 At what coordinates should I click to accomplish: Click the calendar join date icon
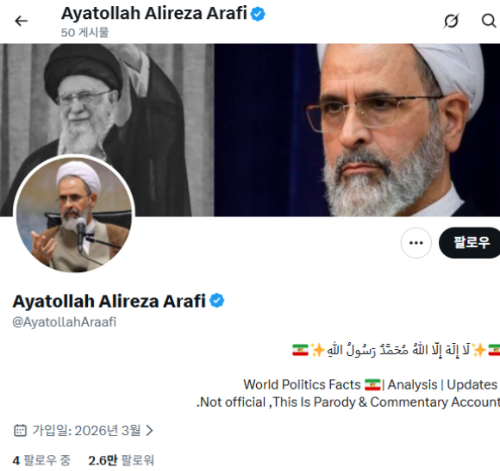(20, 430)
